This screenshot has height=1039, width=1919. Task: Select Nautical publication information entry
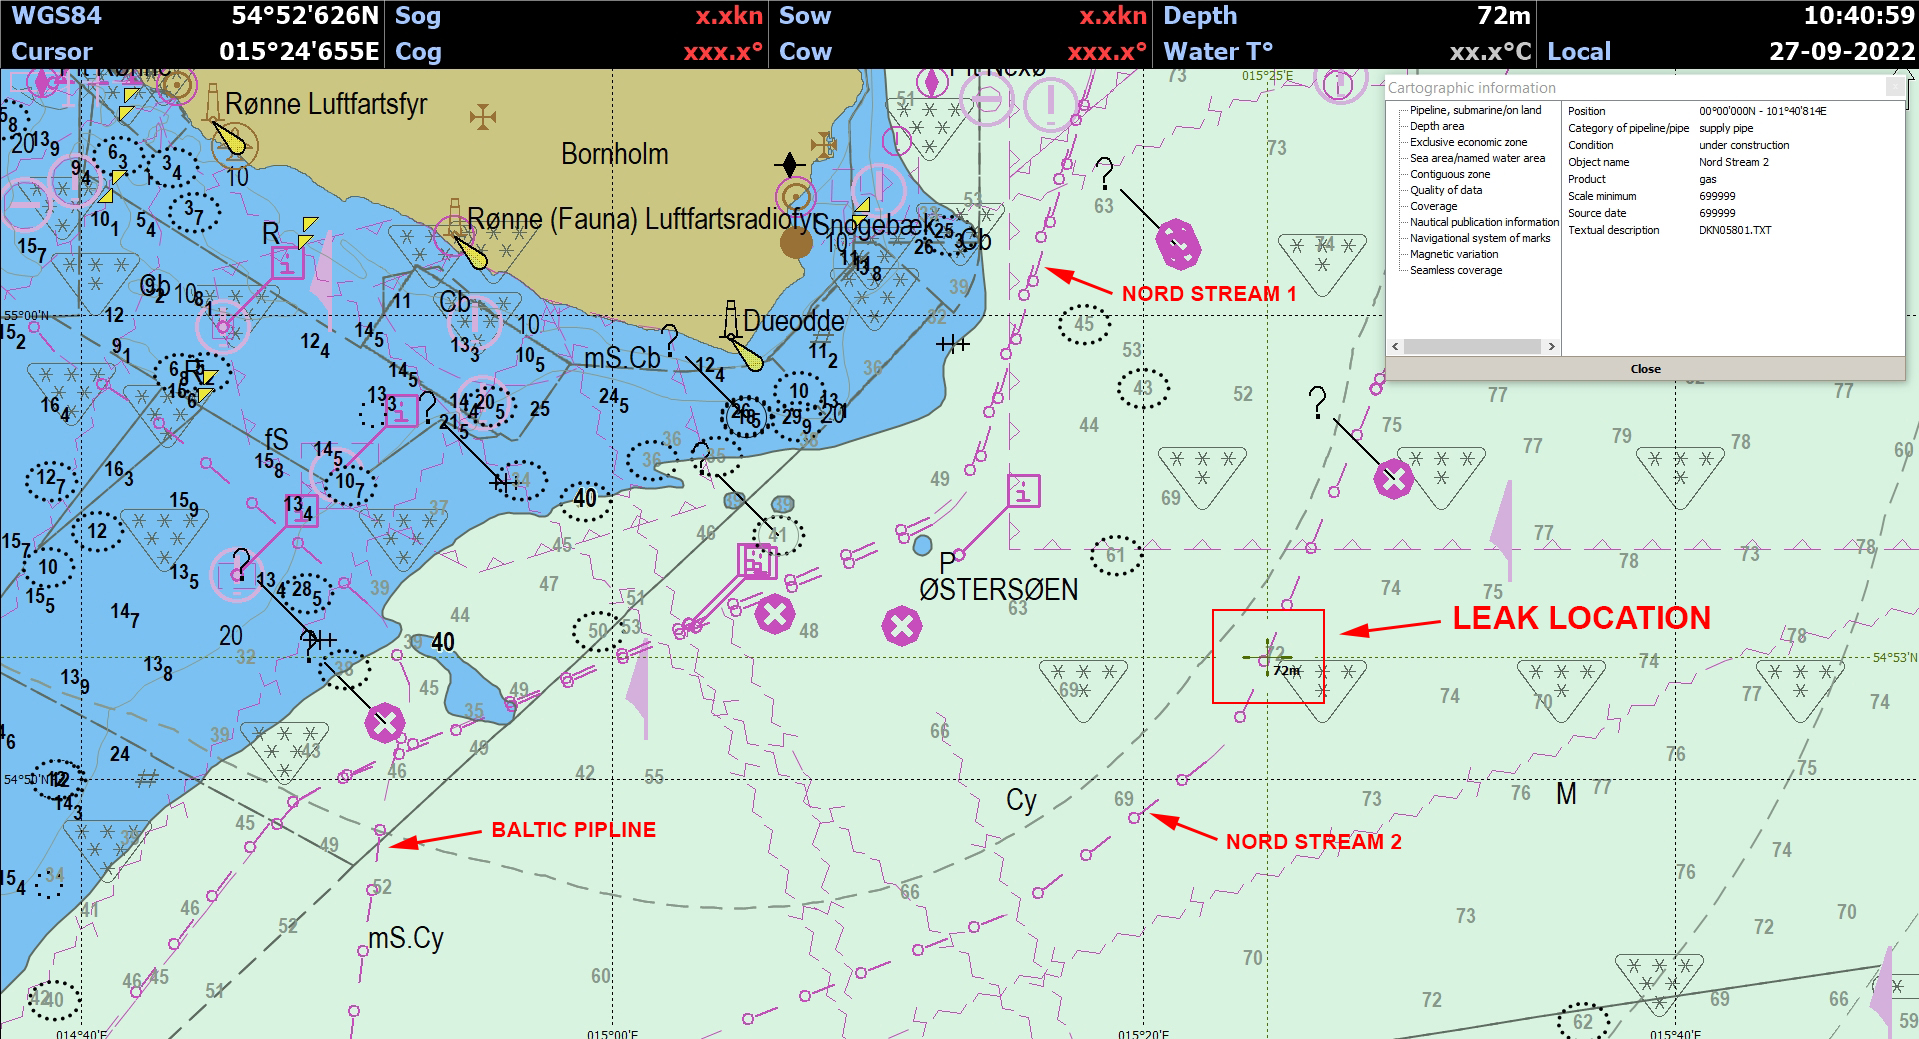click(1484, 222)
